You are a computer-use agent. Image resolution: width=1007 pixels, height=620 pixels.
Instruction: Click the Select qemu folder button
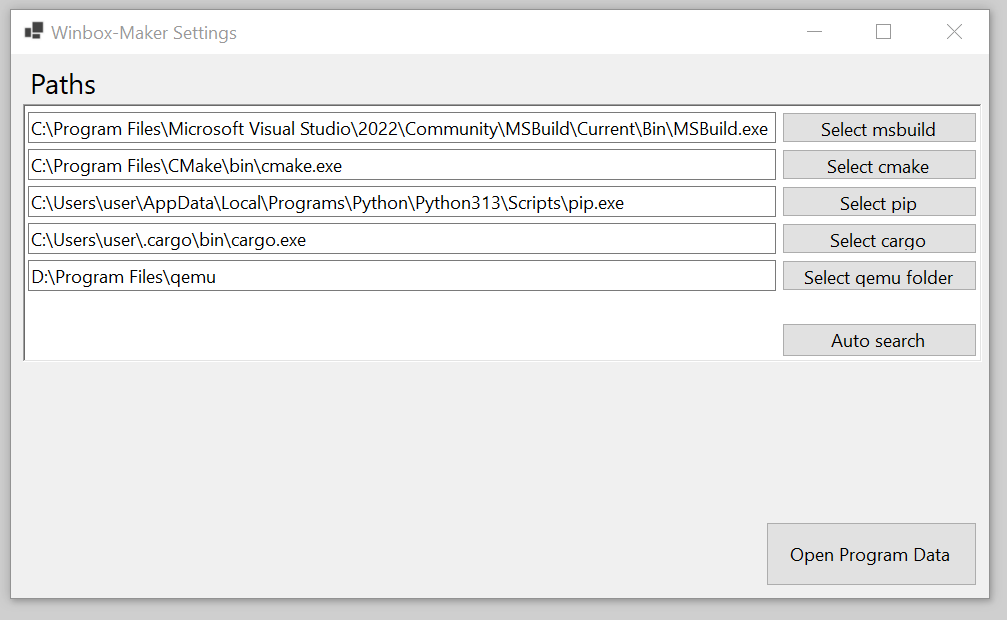[879, 276]
